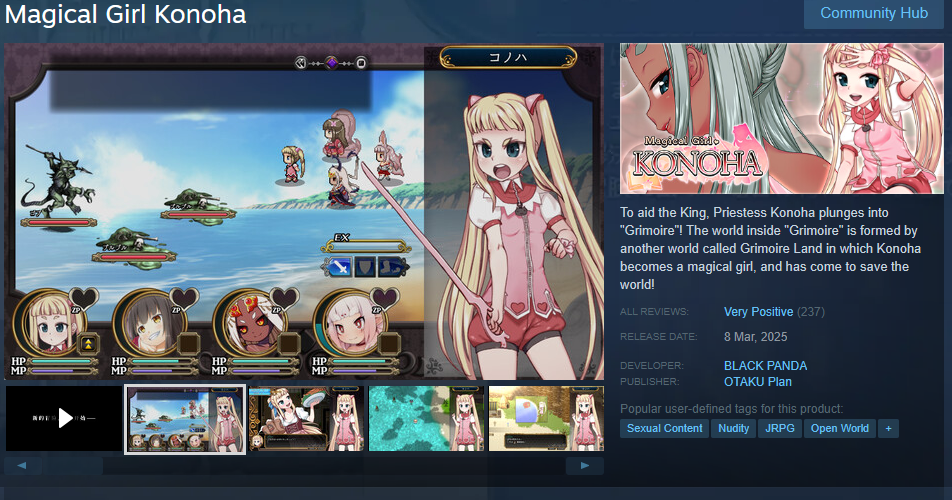
Task: Select the tavern dialogue screenshot thumbnail
Action: [306, 419]
